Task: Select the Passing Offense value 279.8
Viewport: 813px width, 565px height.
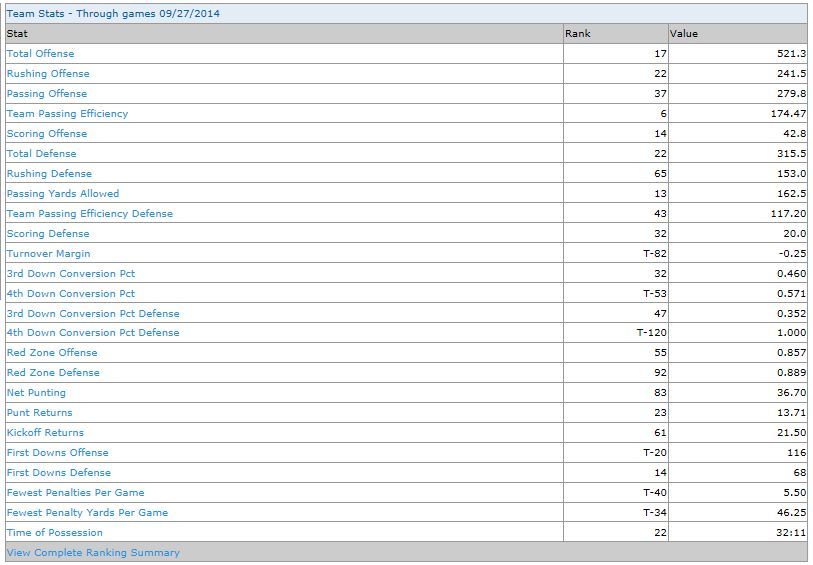Action: click(x=791, y=93)
